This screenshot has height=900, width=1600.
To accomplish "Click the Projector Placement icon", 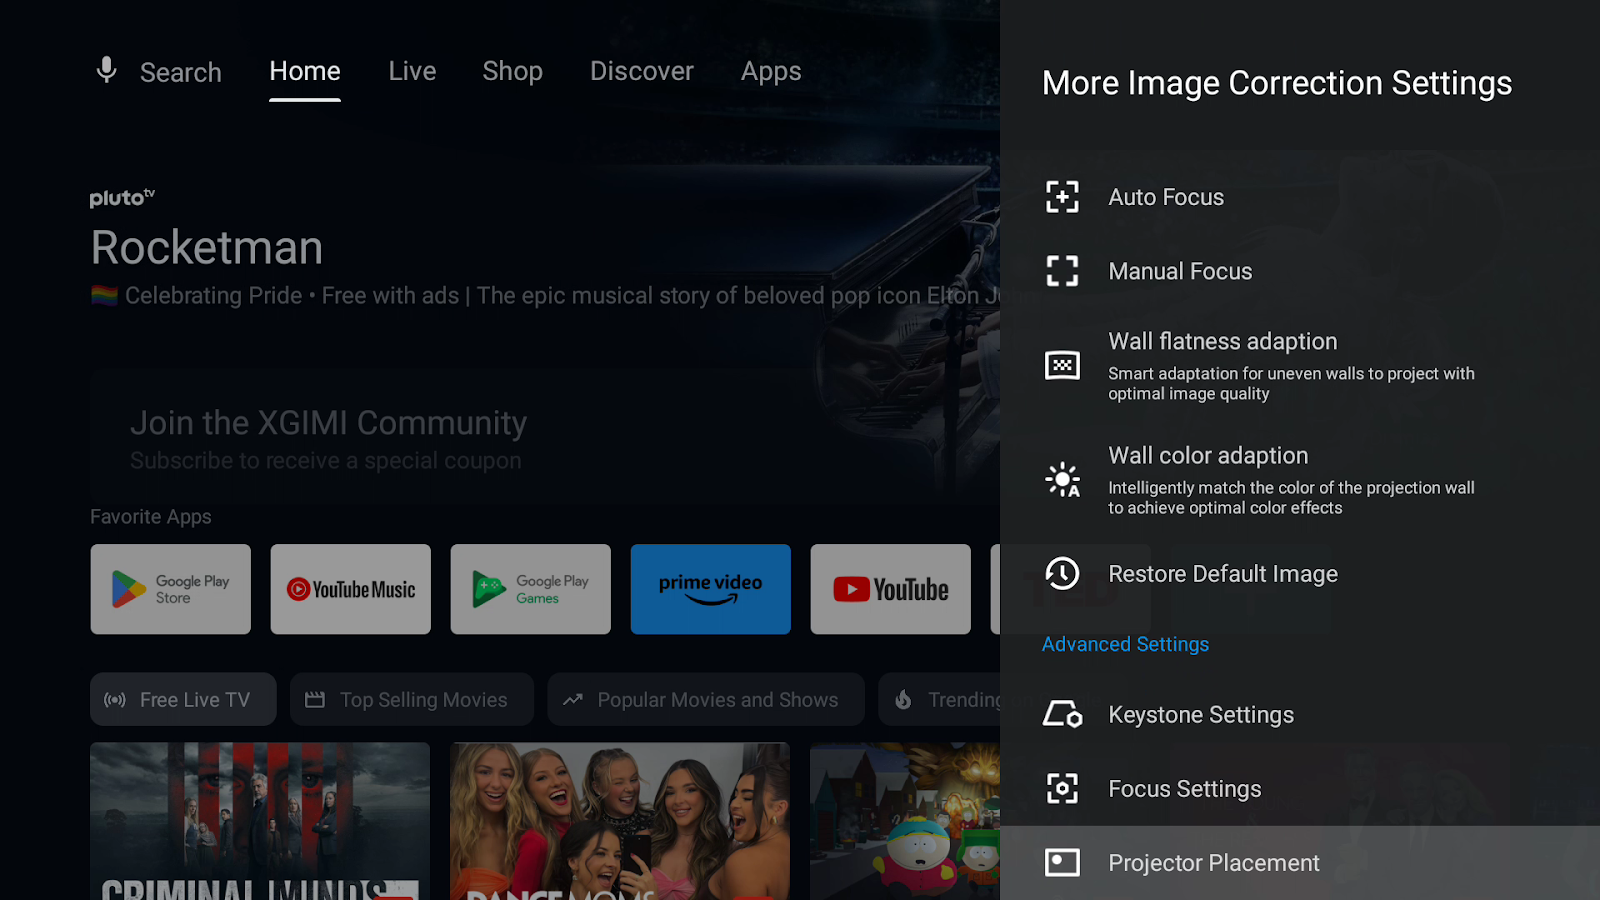I will [1062, 863].
